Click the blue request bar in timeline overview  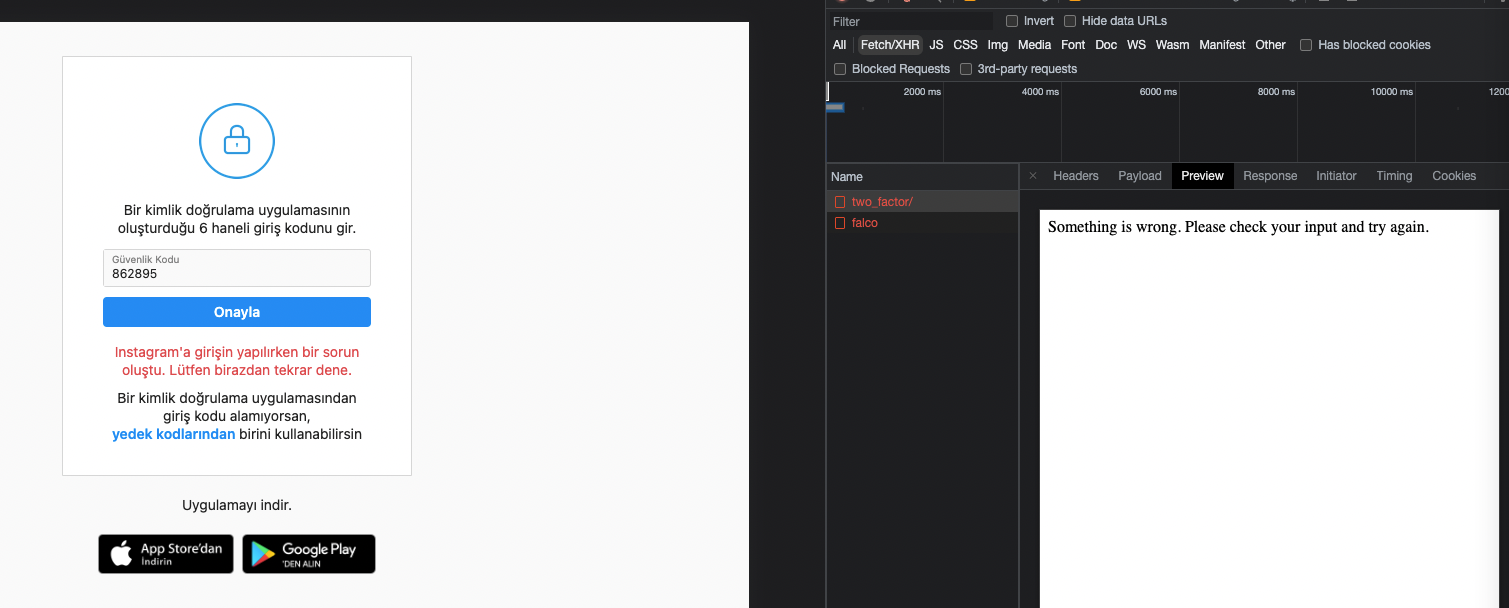tap(835, 107)
